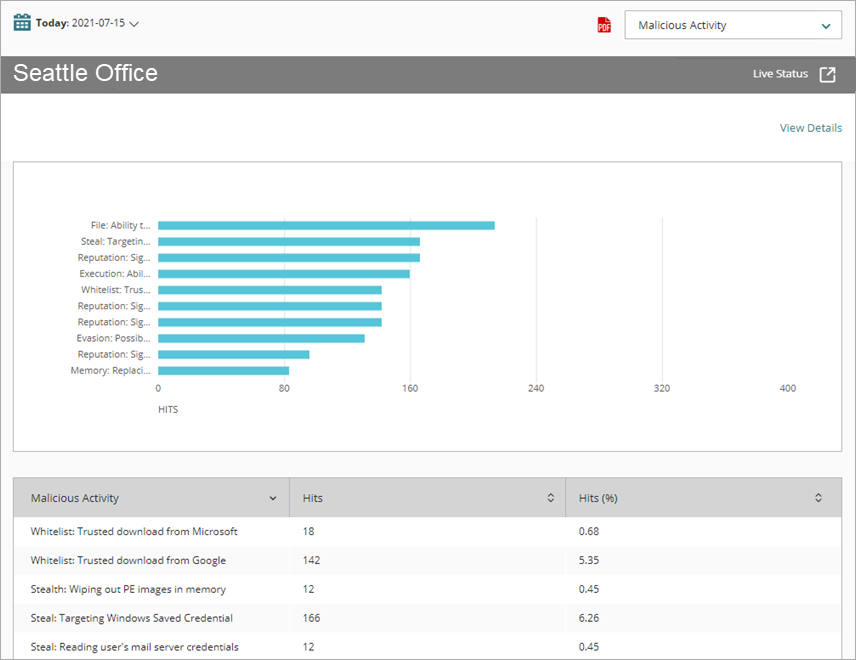Click the Memory: Replaci... chart label
This screenshot has height=660, width=856.
point(113,370)
